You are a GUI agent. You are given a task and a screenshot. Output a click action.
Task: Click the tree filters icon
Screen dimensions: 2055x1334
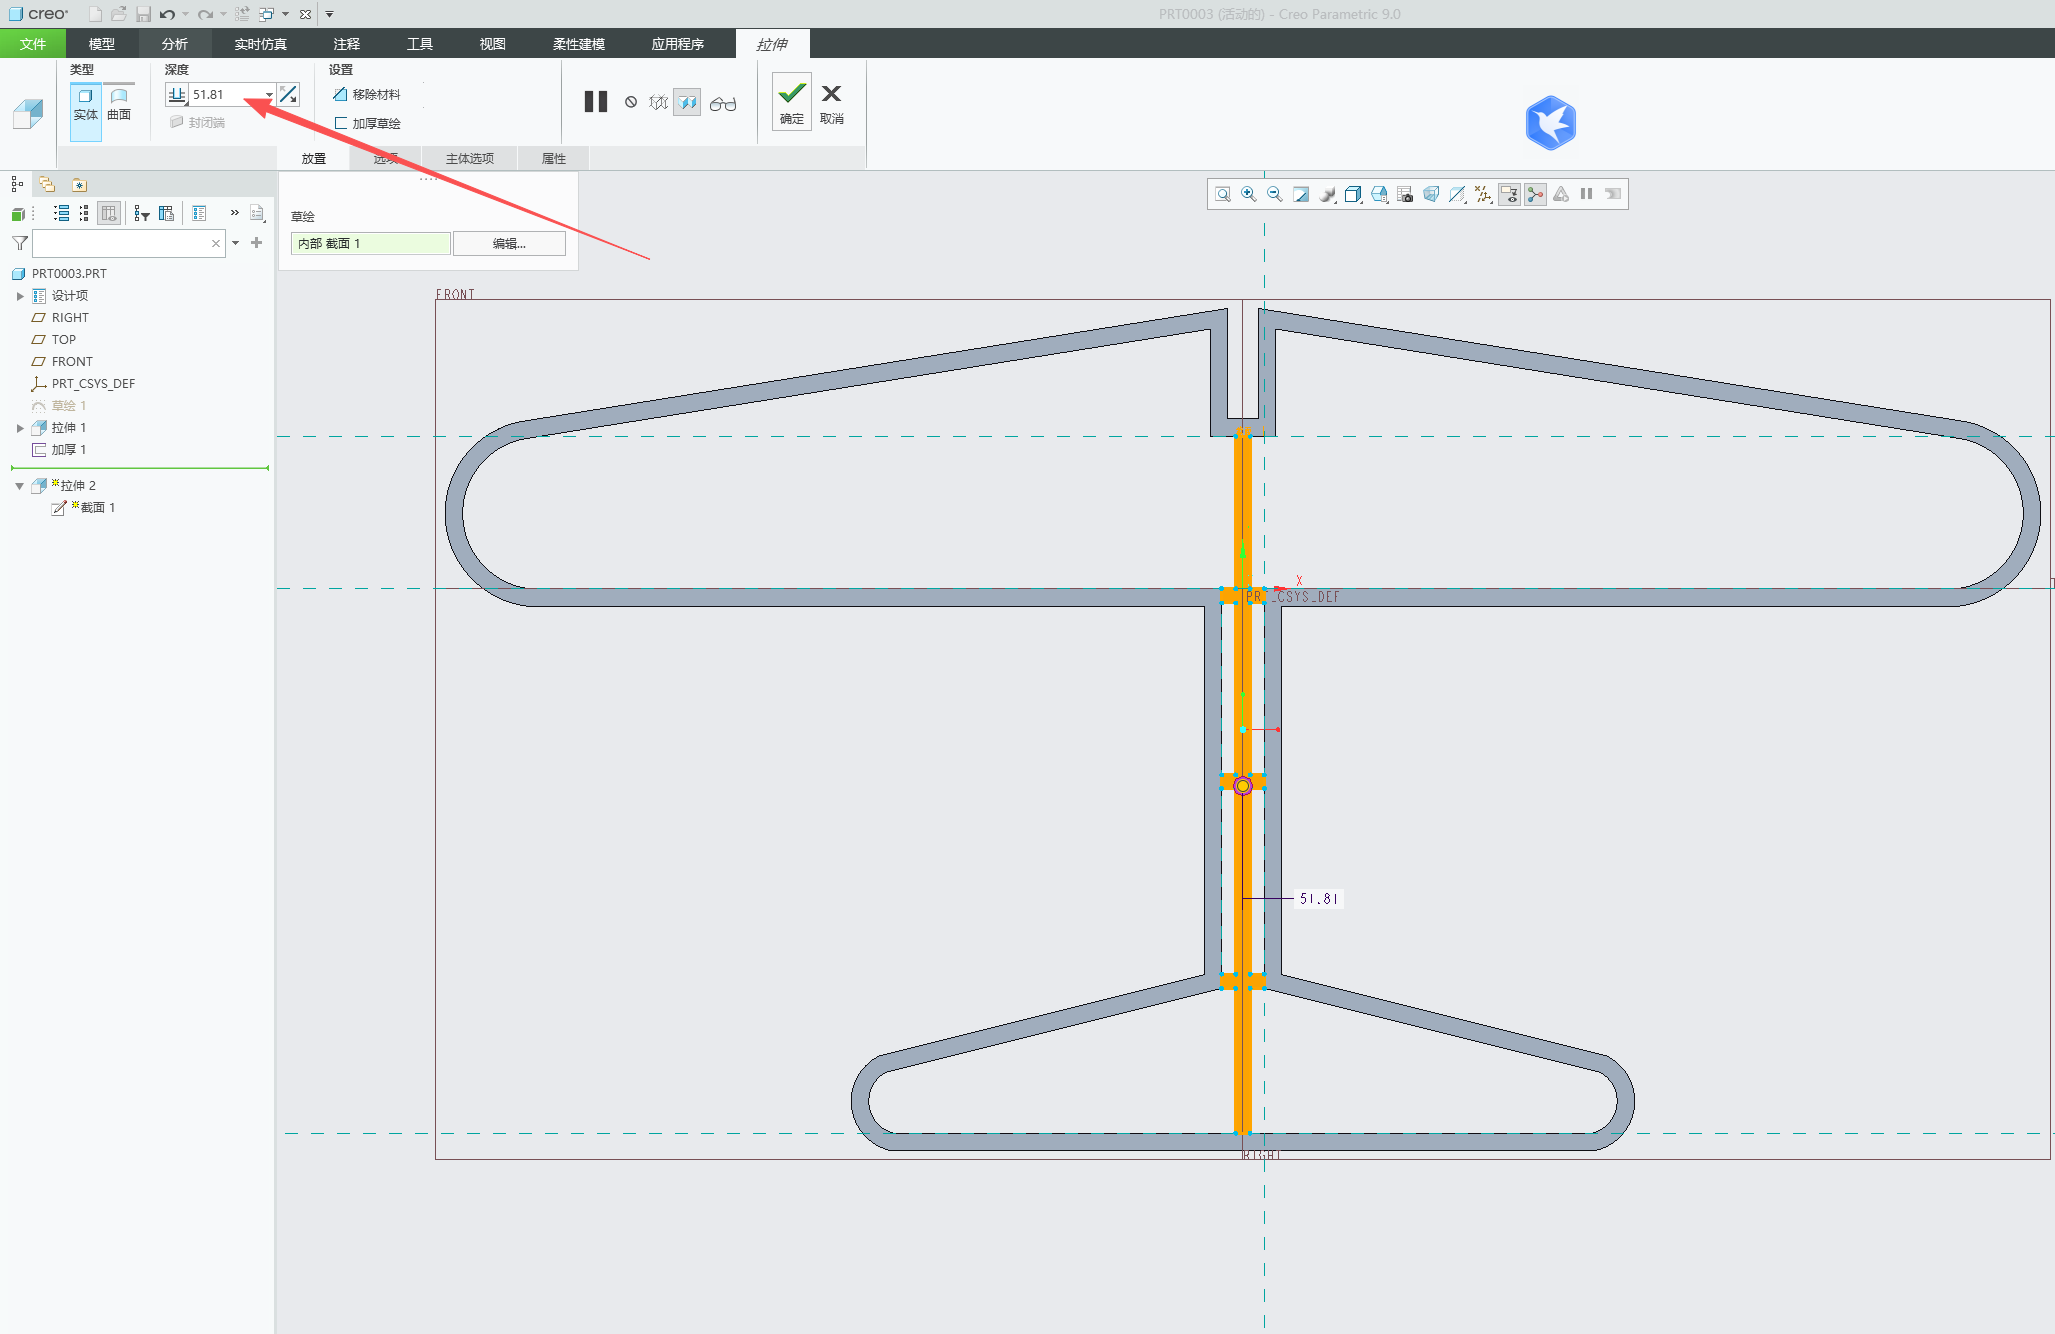[141, 213]
